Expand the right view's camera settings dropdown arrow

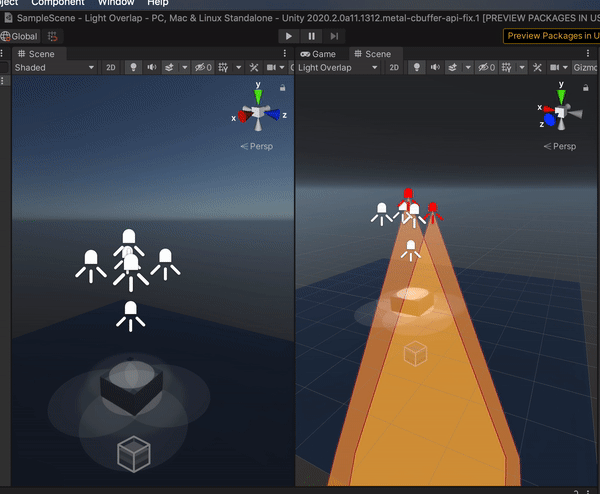565,68
